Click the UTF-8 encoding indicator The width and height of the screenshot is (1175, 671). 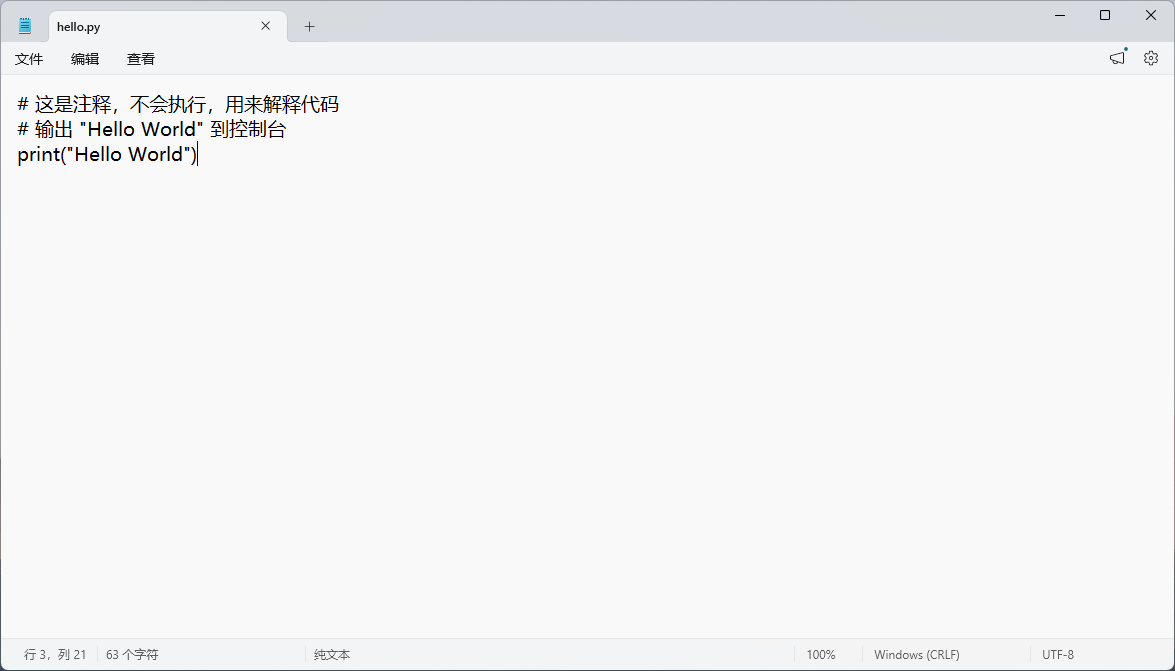point(1058,655)
